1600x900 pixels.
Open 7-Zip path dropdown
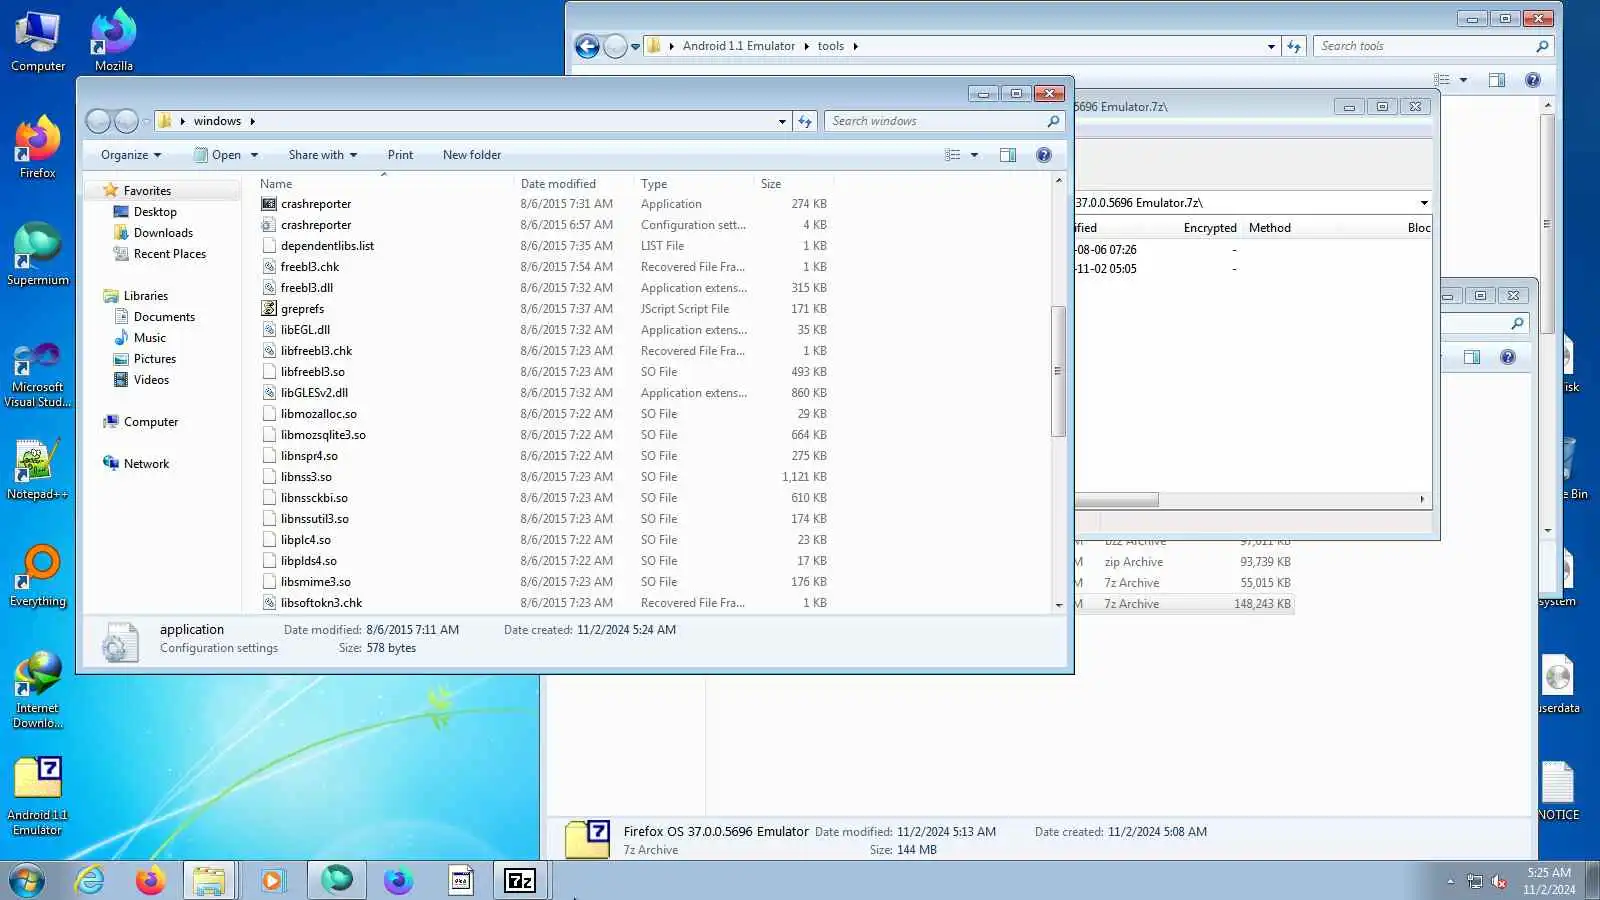[1424, 203]
